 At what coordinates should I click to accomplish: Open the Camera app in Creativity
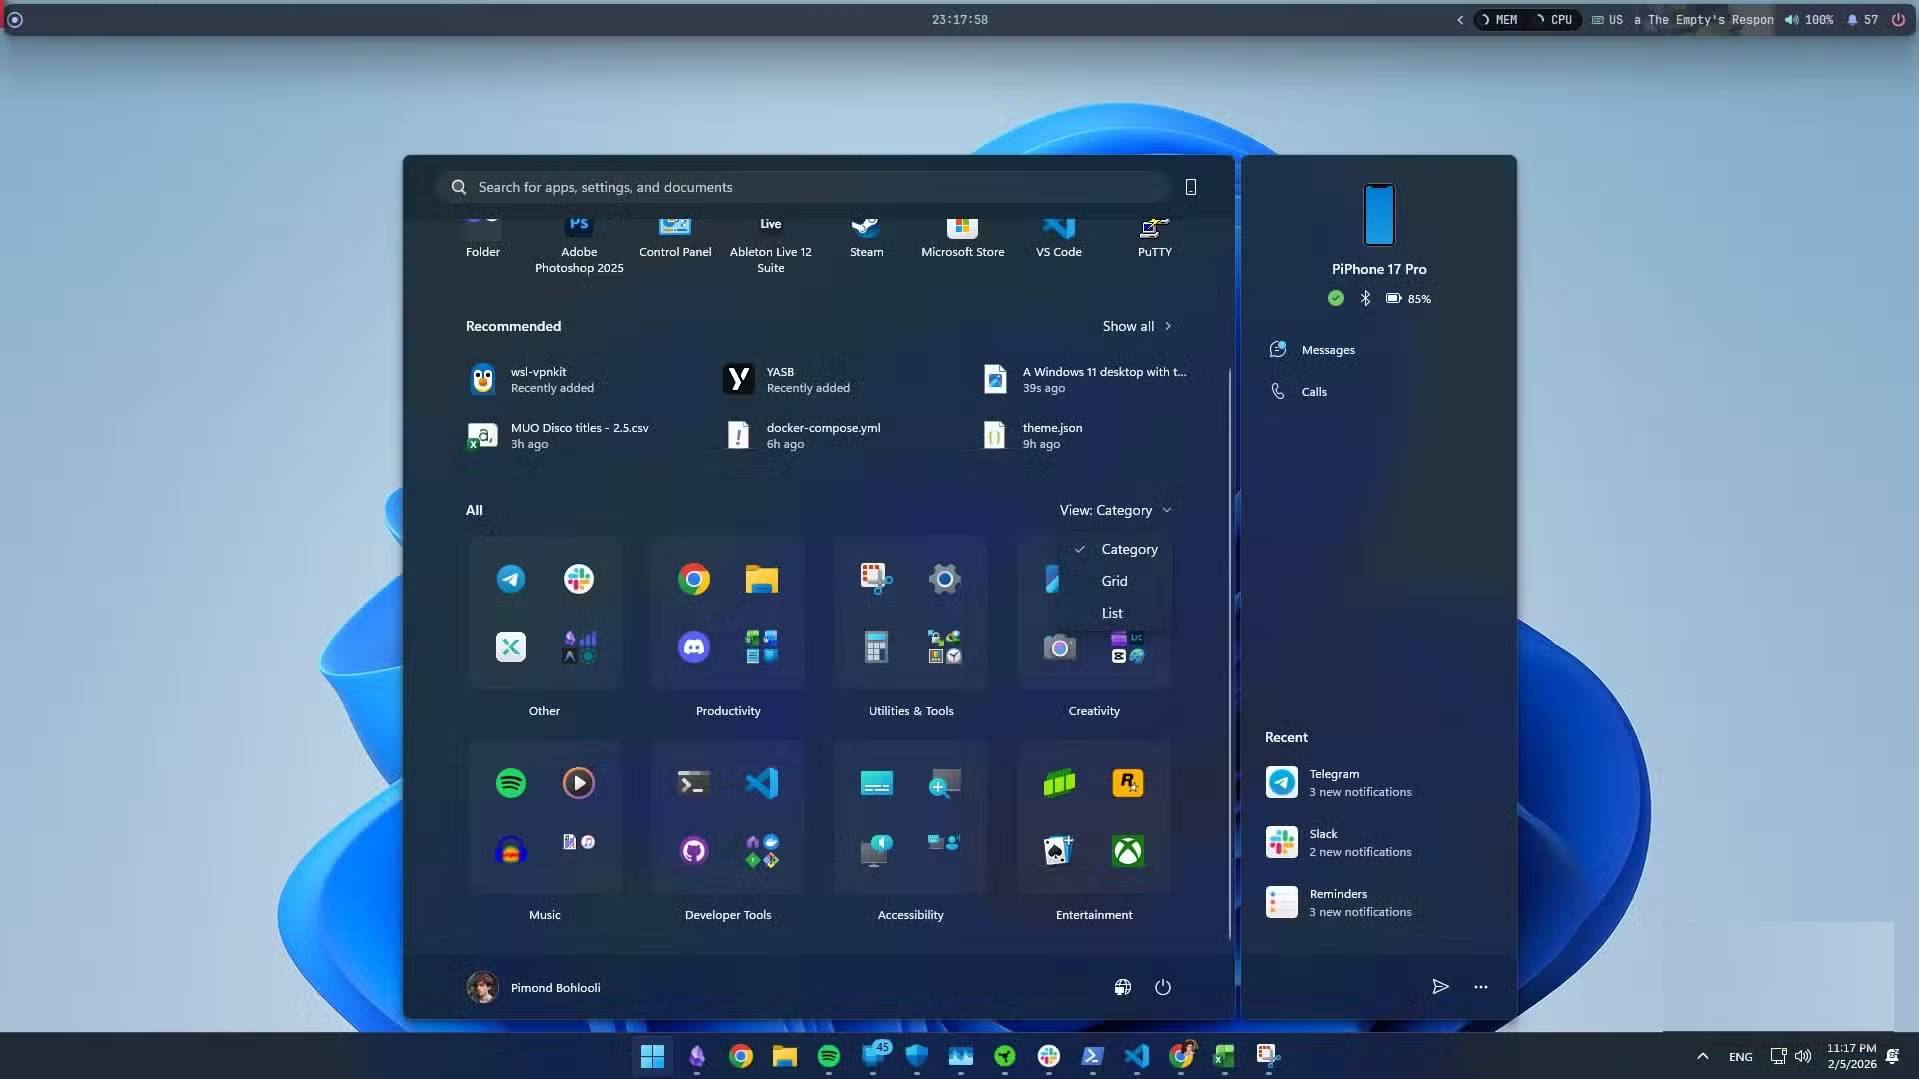click(x=1059, y=648)
